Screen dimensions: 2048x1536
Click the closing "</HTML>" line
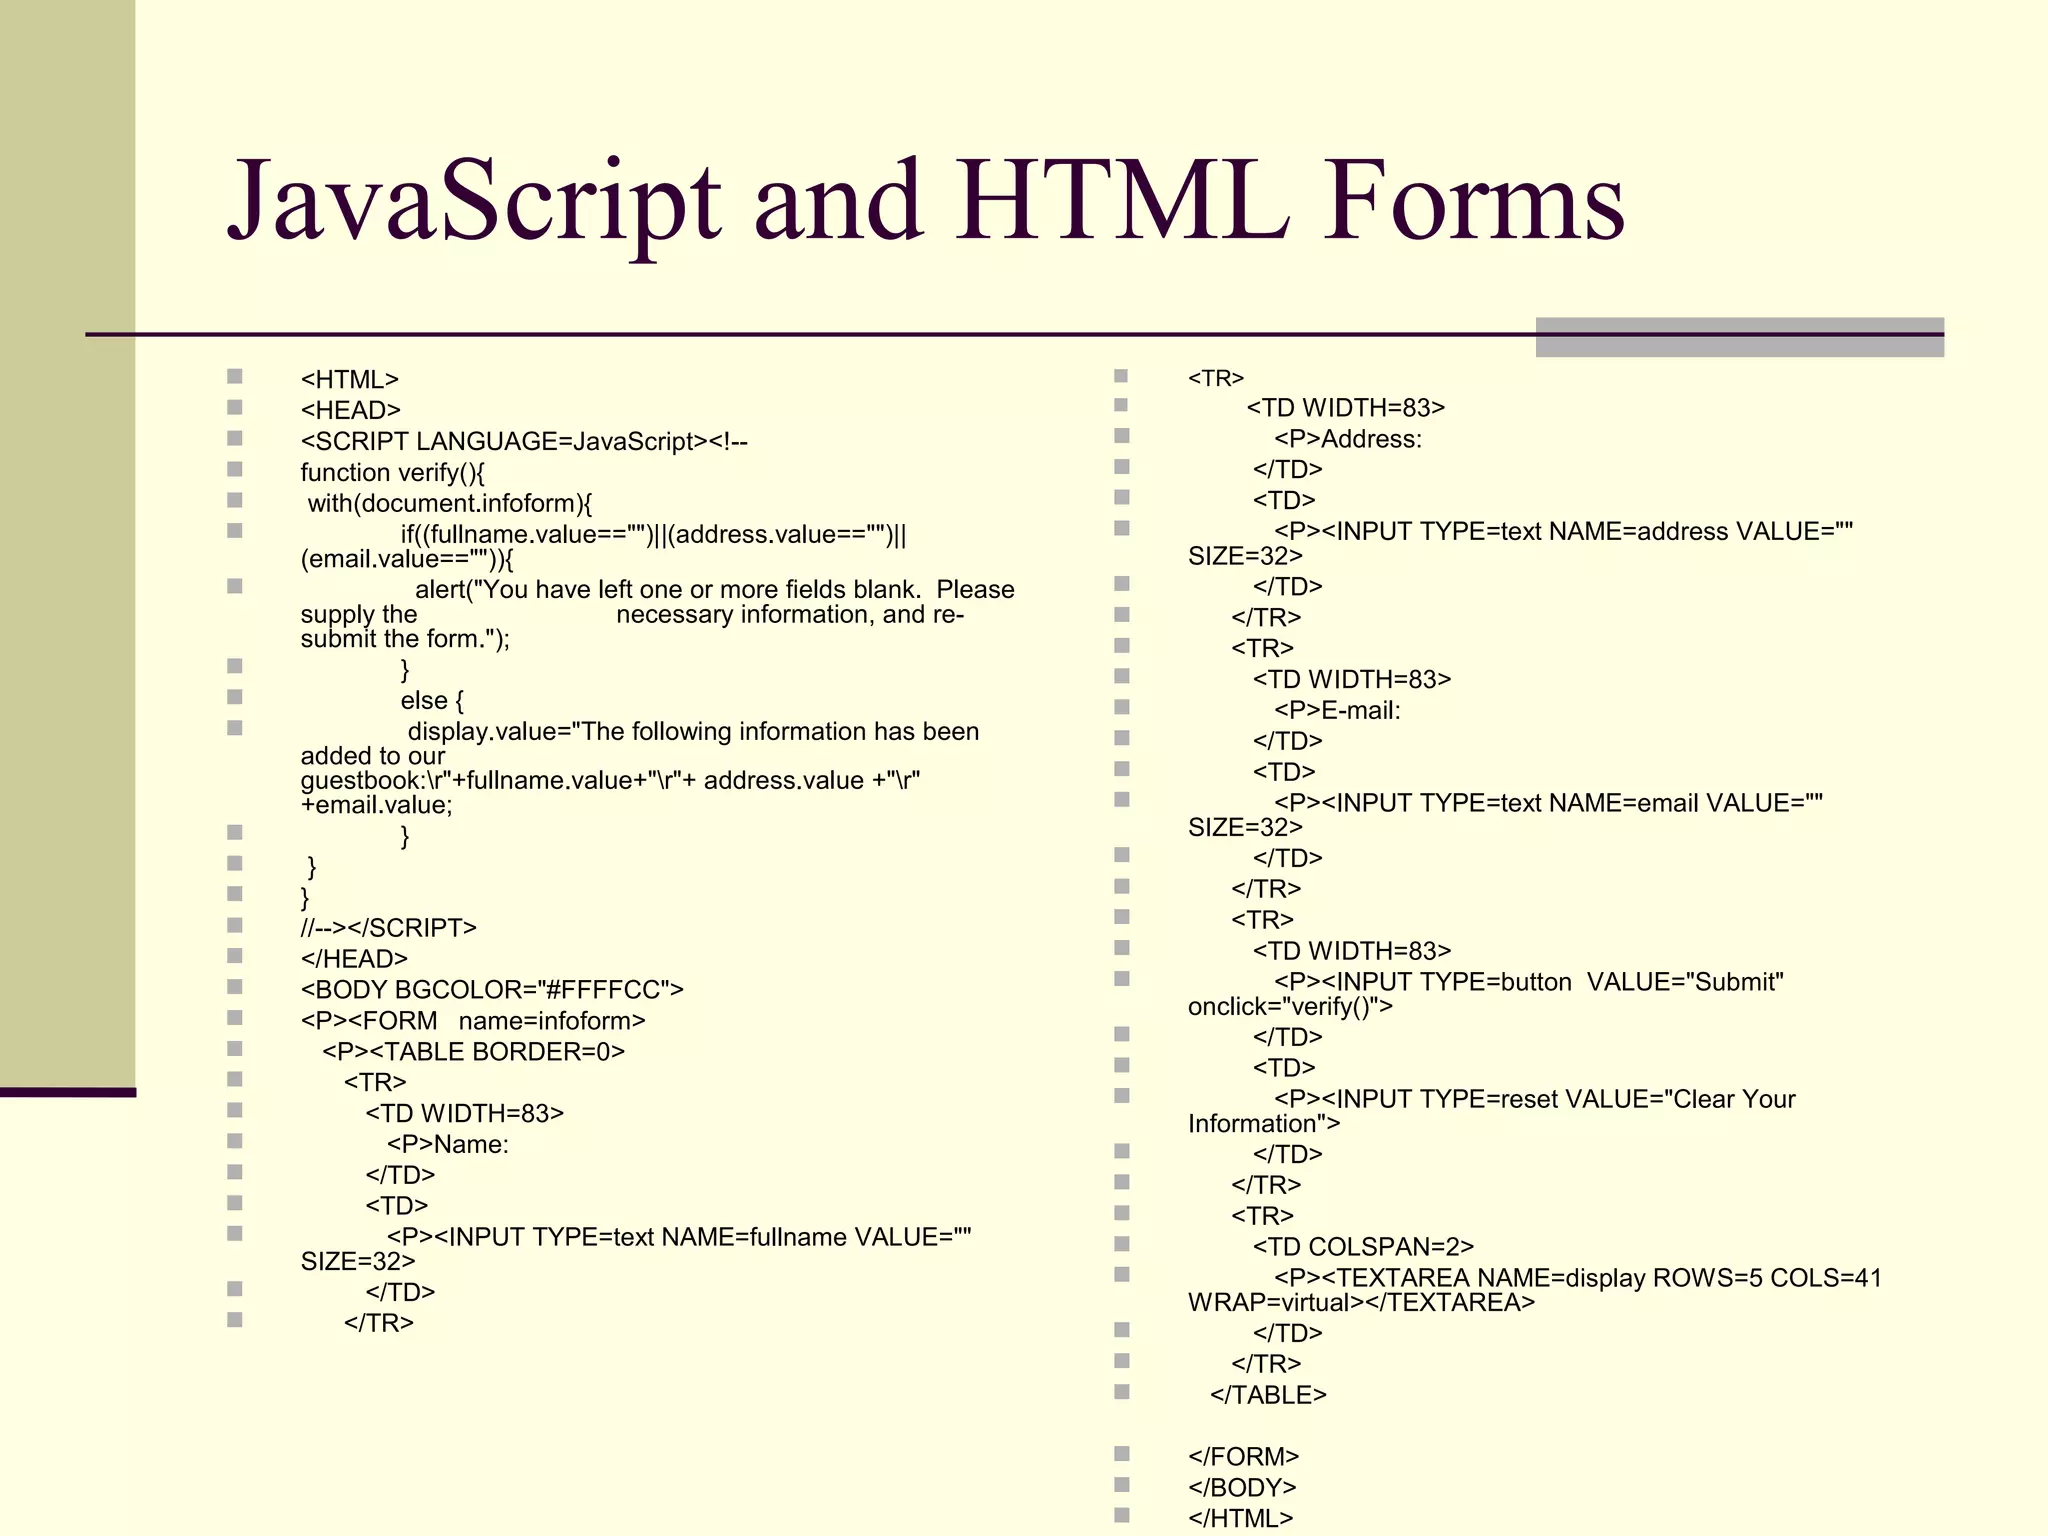pos(1240,1519)
